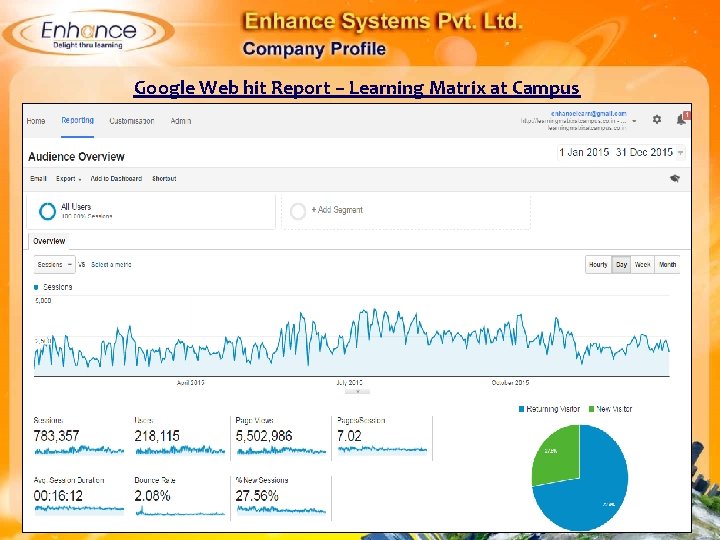The height and width of the screenshot is (540, 720).
Task: Click the Page Views sparkline
Action: pos(281,450)
